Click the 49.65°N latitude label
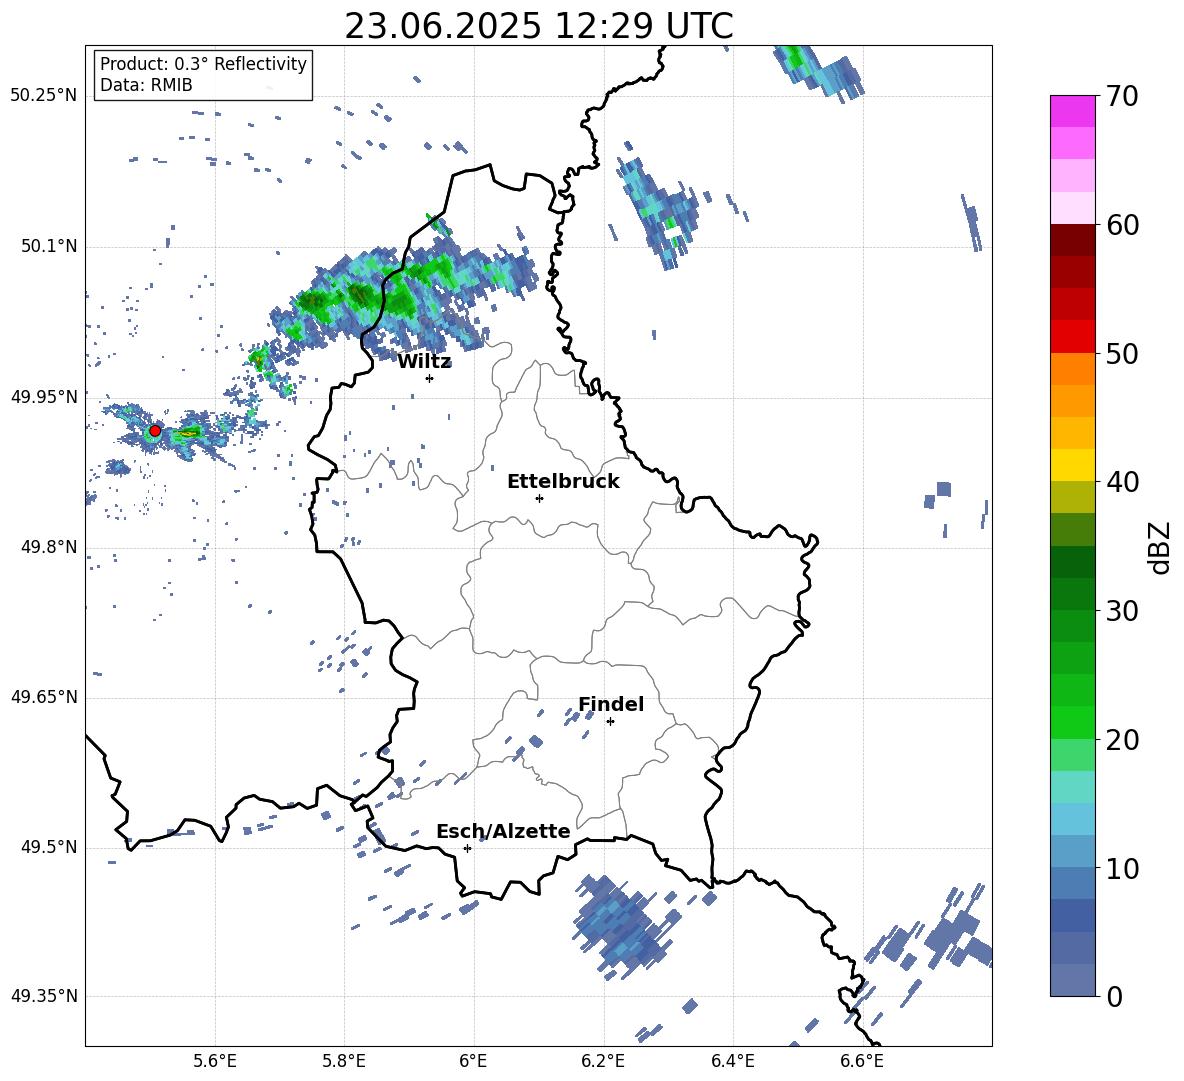 tap(44, 697)
